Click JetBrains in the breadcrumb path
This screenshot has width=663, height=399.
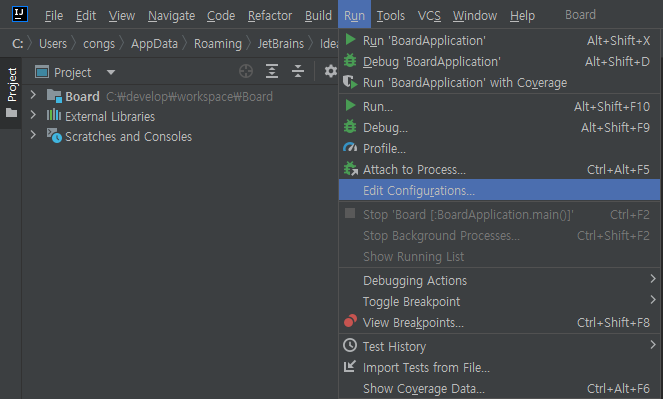click(281, 44)
